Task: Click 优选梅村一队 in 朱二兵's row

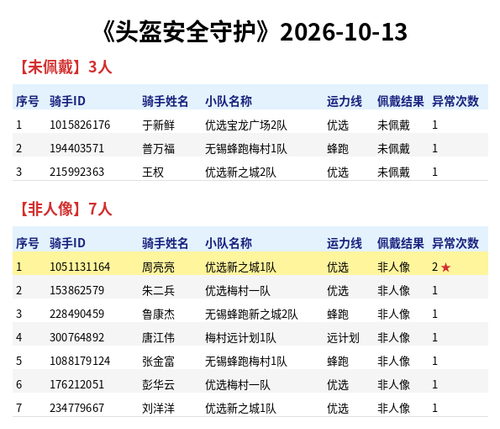Action: [x=238, y=290]
